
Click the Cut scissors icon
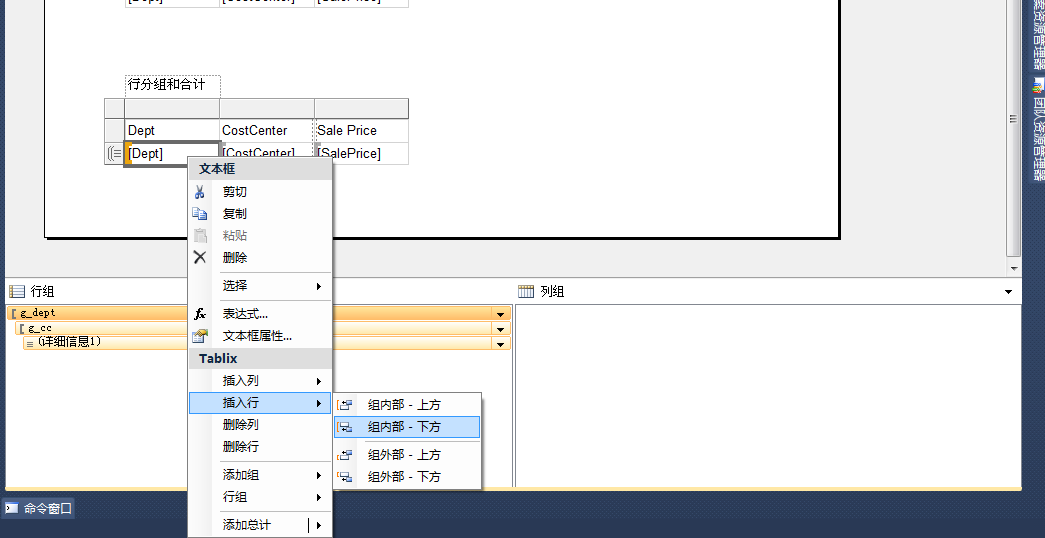[199, 192]
